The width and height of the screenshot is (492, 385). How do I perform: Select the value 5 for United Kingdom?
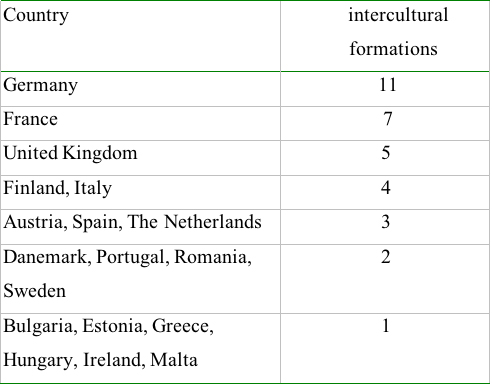[x=386, y=153]
